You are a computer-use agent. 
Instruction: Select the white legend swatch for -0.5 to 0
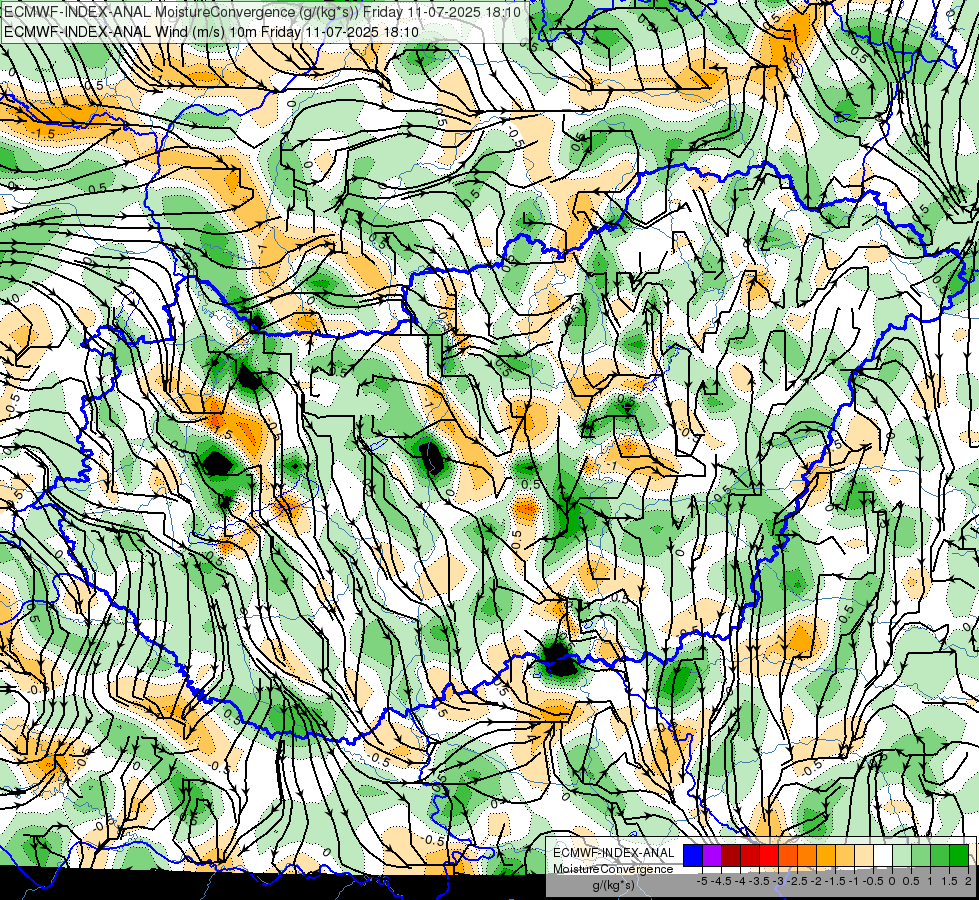(x=883, y=856)
